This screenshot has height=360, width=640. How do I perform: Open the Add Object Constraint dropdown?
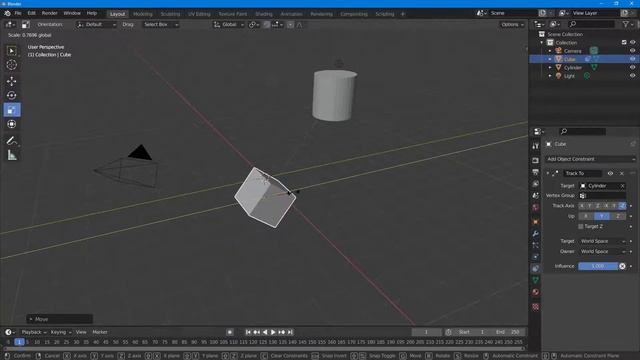[x=590, y=159]
